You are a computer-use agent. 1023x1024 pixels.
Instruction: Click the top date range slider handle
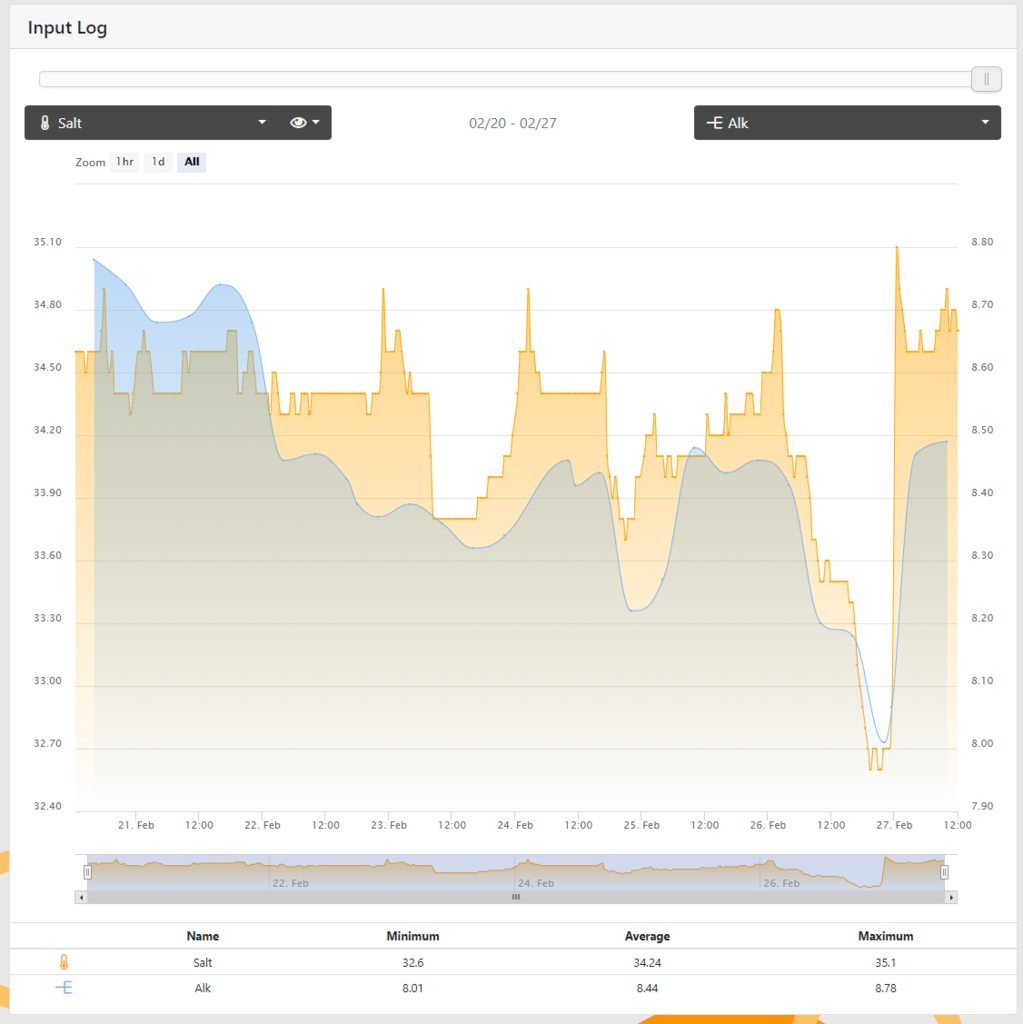[x=986, y=79]
